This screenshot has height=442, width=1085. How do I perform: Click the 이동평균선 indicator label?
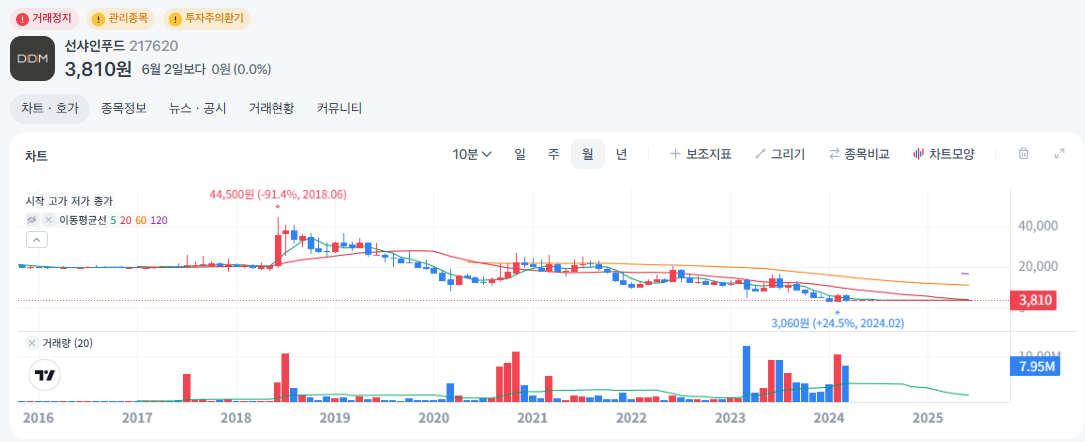coord(82,220)
